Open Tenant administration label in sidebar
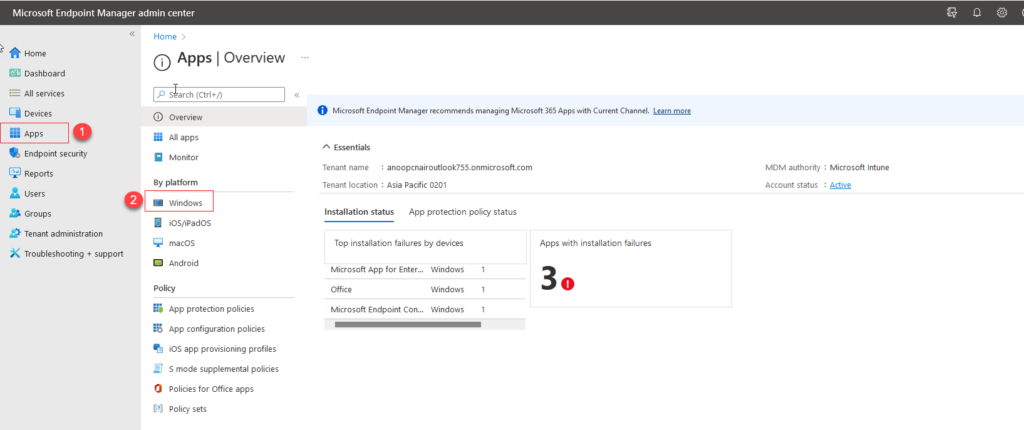 (x=63, y=233)
